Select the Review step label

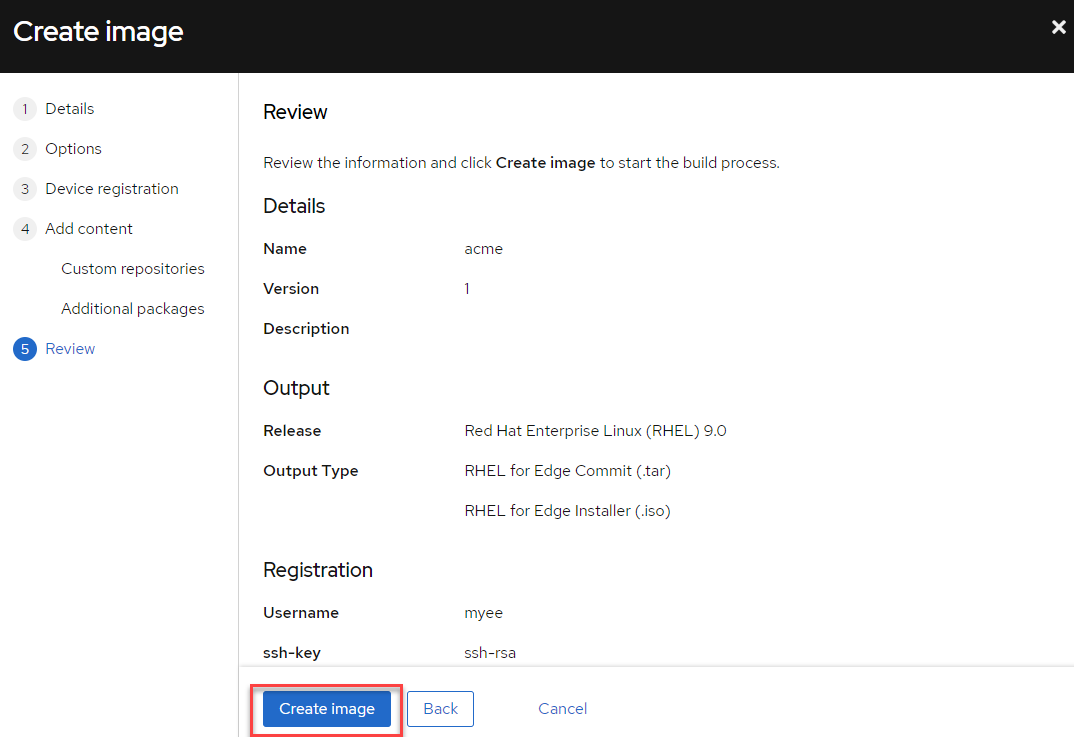click(x=70, y=348)
